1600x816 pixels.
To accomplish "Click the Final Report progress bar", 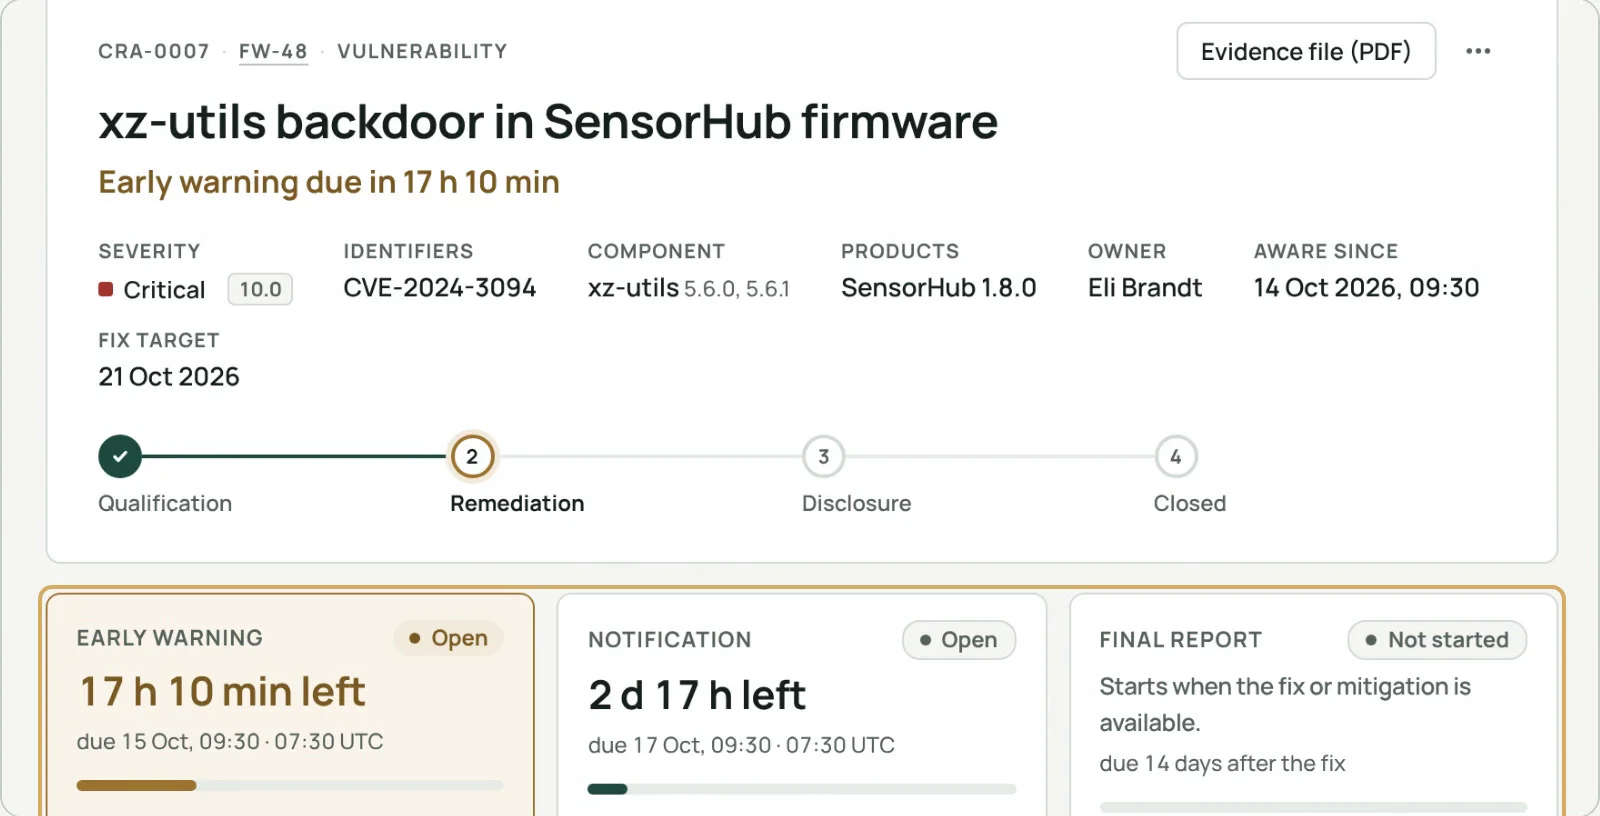I will tap(1313, 807).
